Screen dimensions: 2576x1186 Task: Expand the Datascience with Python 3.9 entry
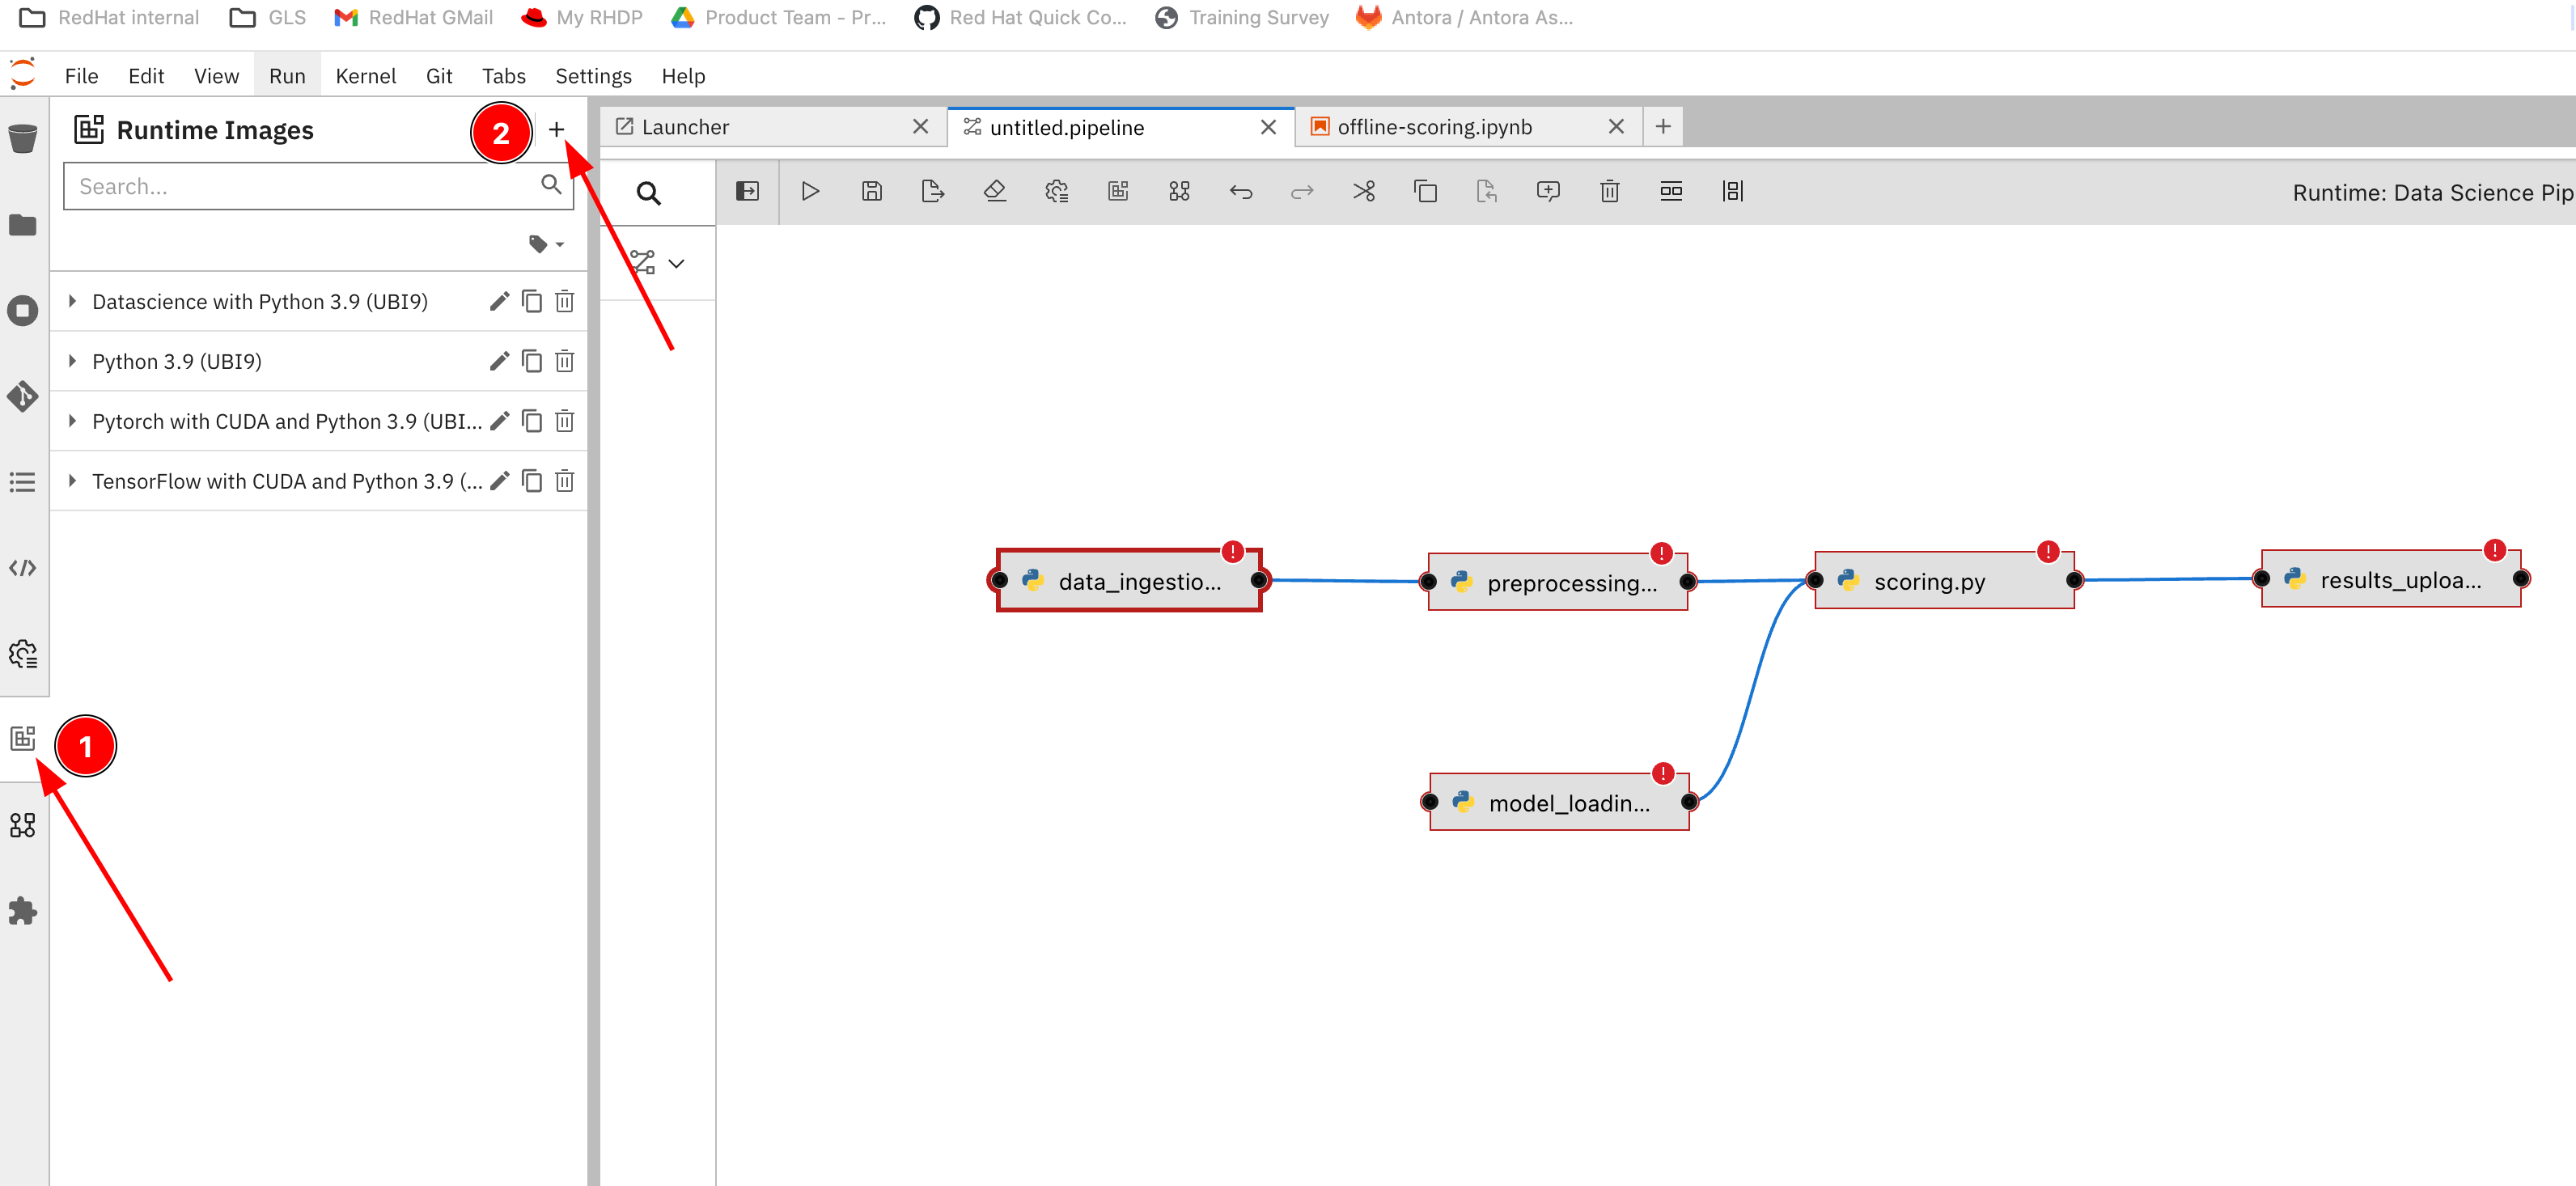pyautogui.click(x=72, y=301)
